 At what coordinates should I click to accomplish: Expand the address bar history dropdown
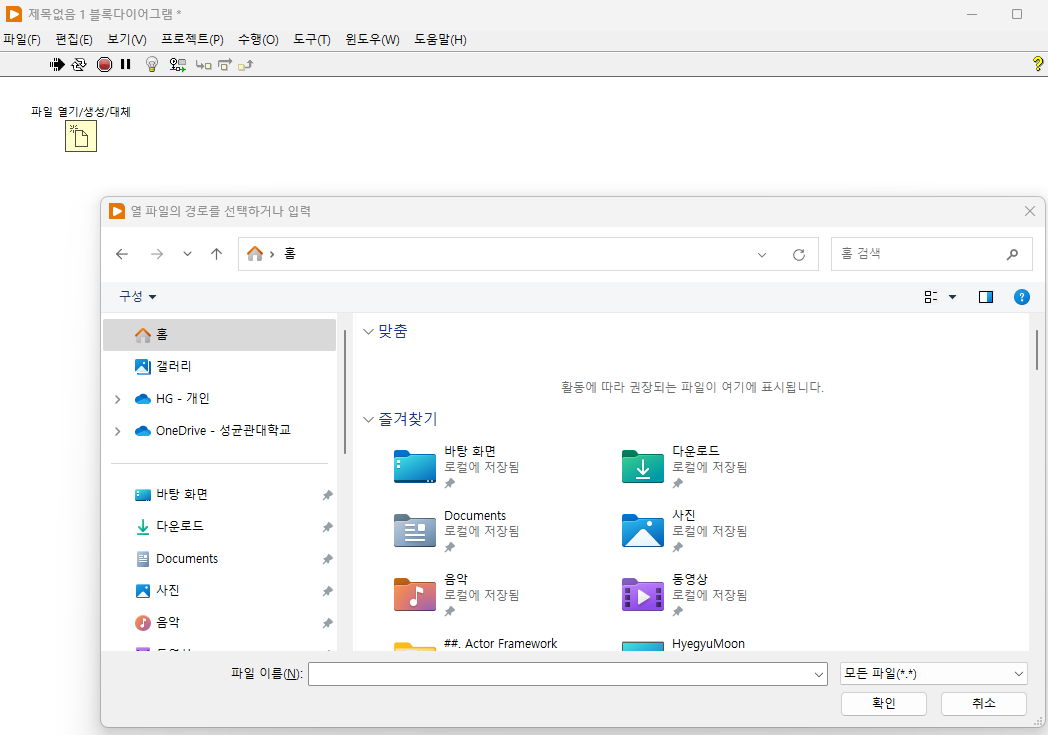[x=762, y=255]
